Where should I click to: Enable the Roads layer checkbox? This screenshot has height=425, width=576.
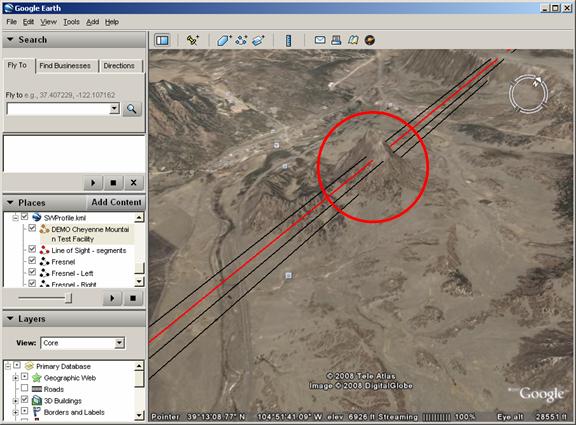[24, 388]
